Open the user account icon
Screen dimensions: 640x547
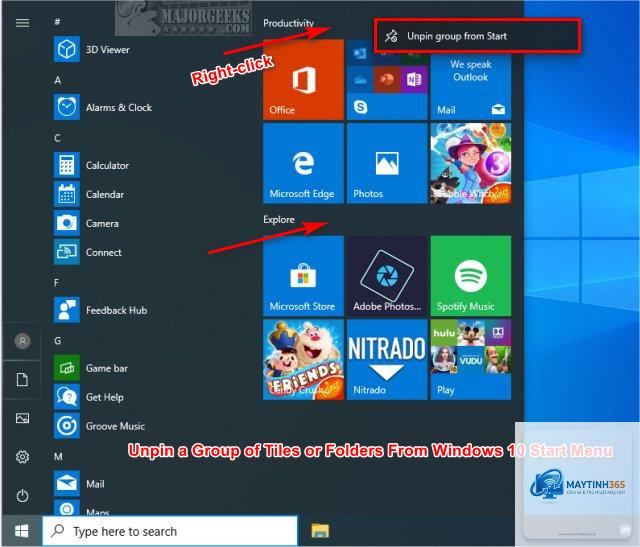22,341
